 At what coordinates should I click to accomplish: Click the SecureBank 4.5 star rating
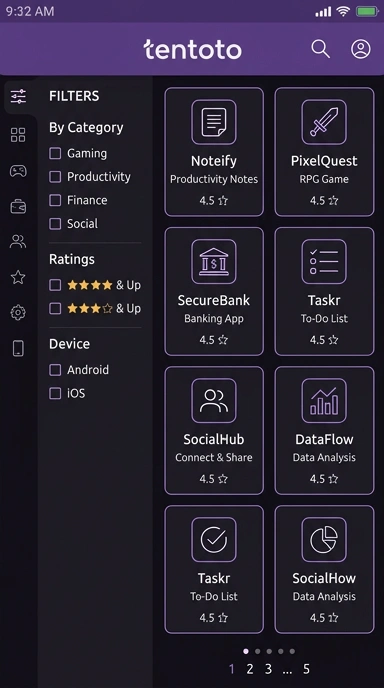click(x=214, y=340)
